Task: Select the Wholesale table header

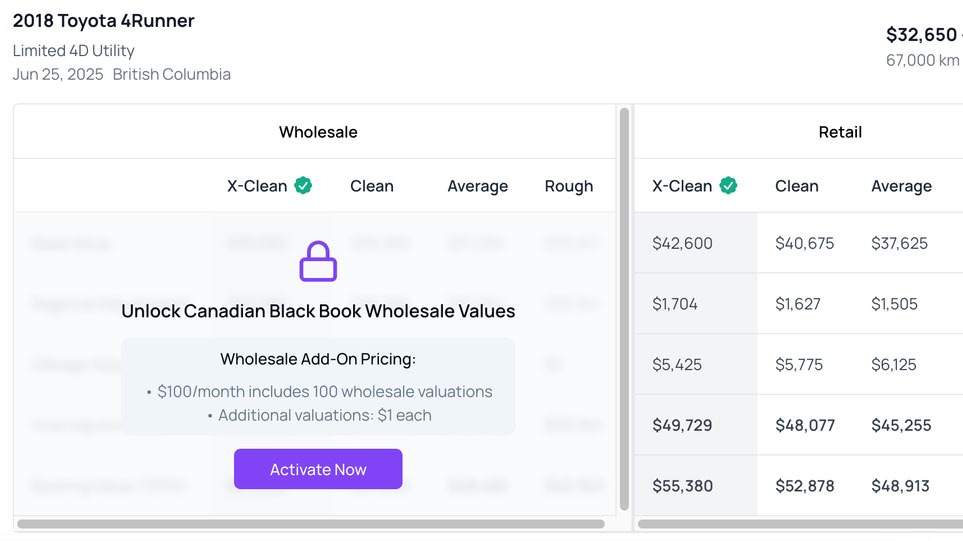Action: click(318, 132)
